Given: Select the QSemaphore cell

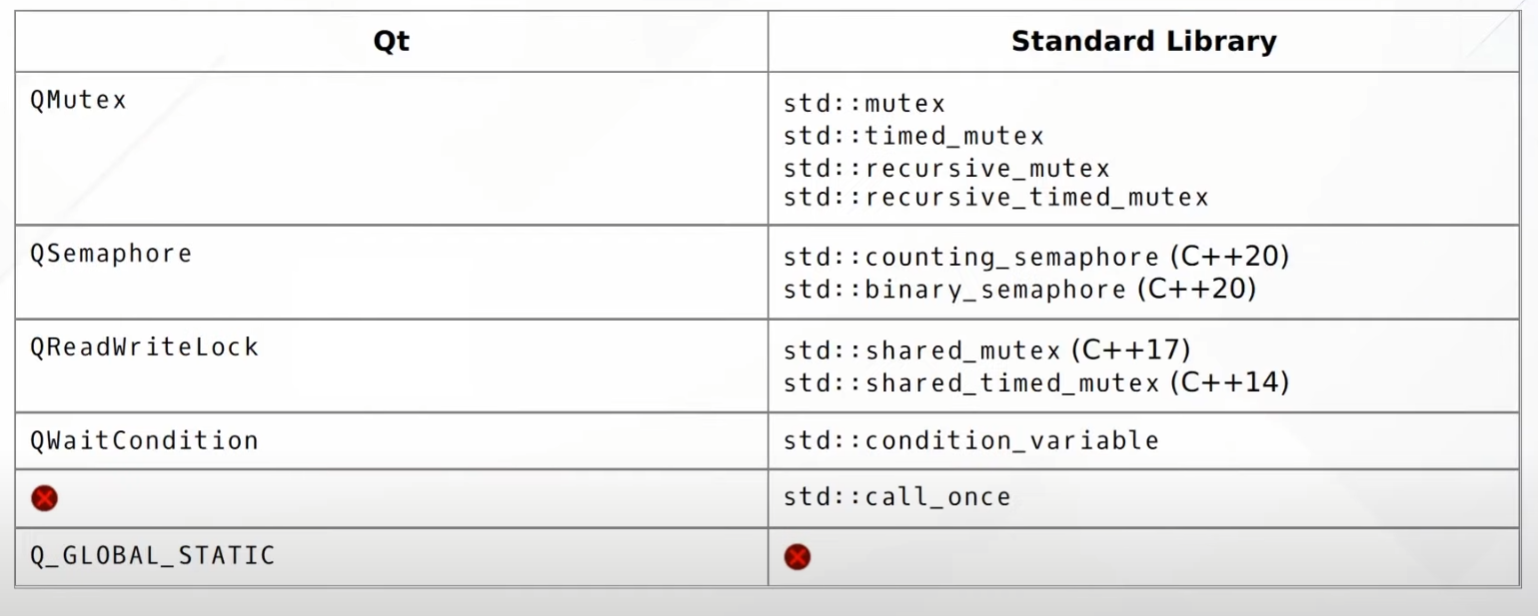Looking at the screenshot, I should (x=391, y=272).
